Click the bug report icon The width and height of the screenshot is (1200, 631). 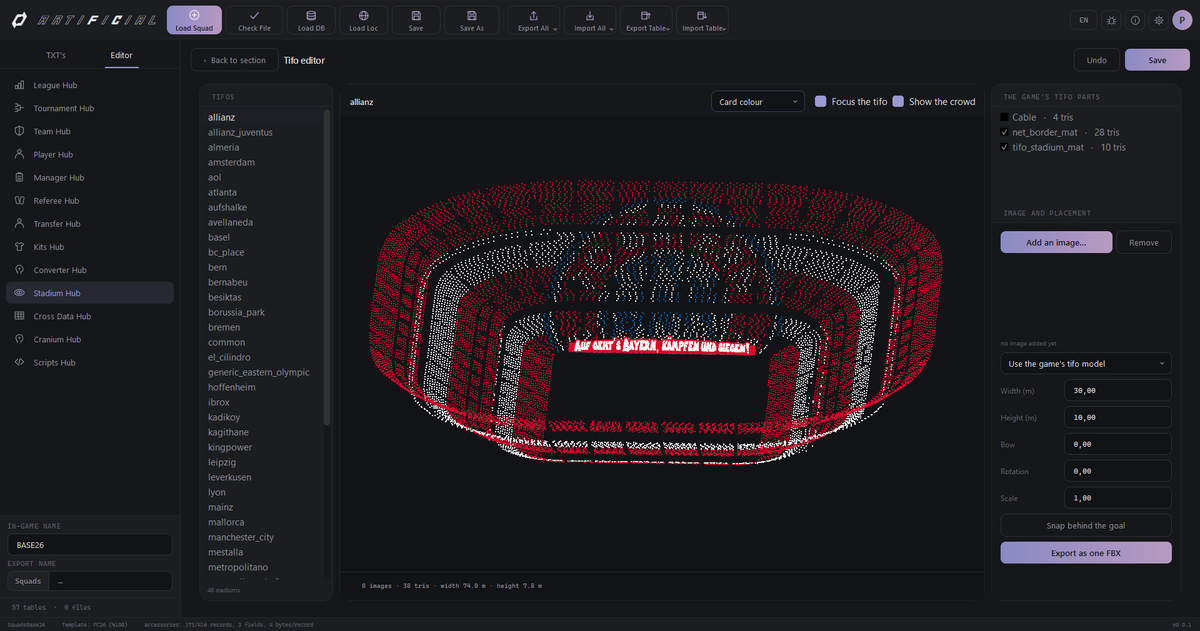(x=1112, y=20)
